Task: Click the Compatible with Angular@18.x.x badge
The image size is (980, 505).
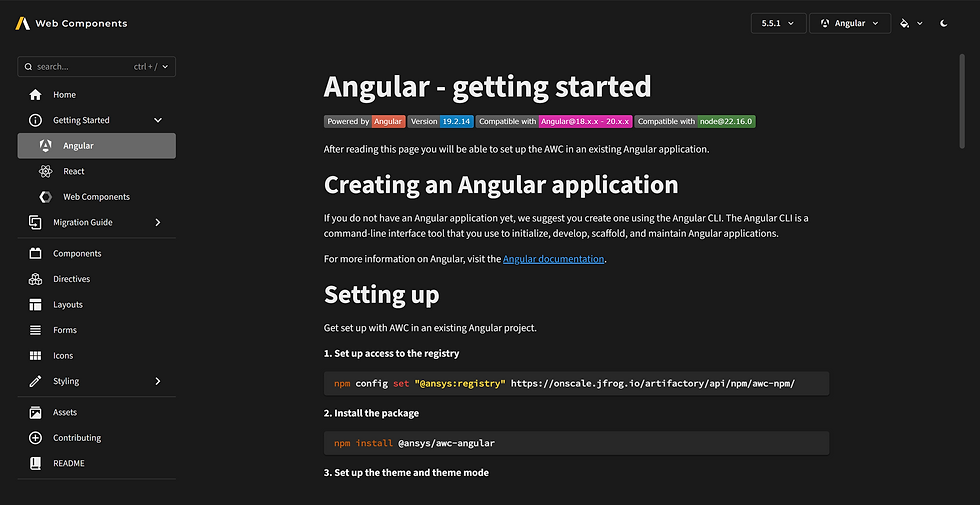Action: click(554, 121)
